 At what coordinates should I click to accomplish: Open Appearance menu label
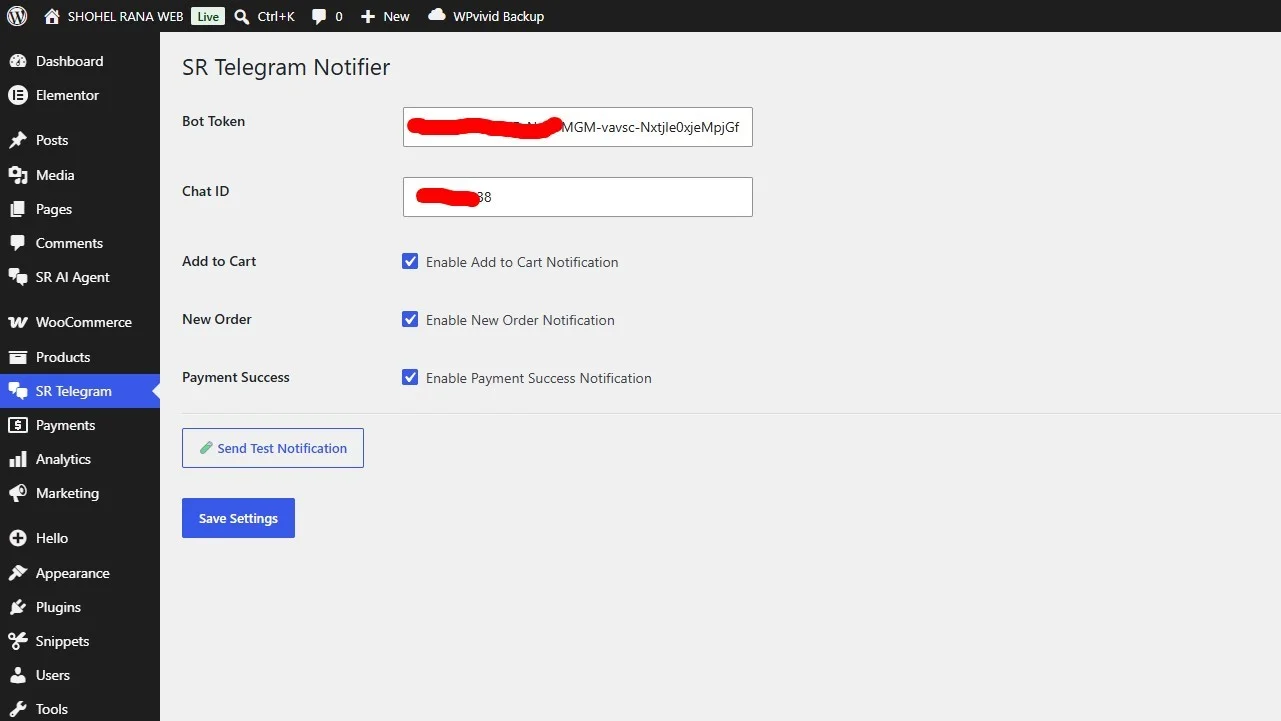(x=72, y=573)
